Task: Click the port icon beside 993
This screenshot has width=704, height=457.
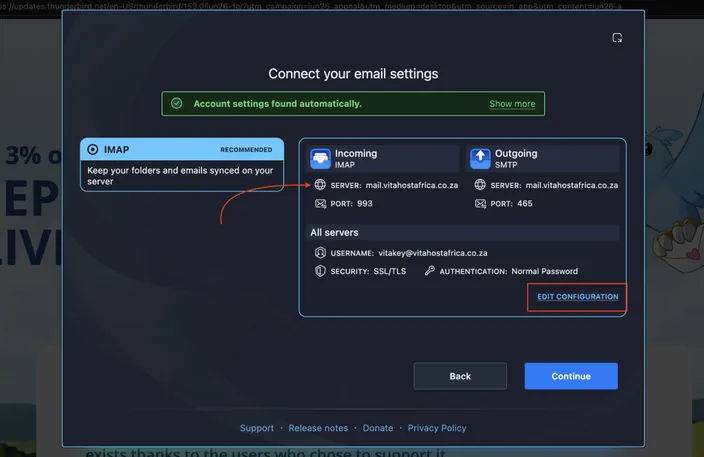Action: coord(320,204)
